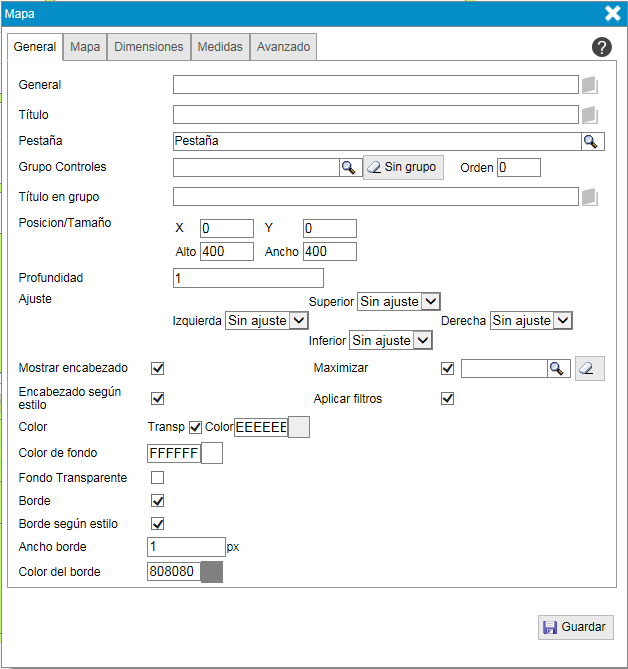Click the help question mark icon

coord(601,47)
